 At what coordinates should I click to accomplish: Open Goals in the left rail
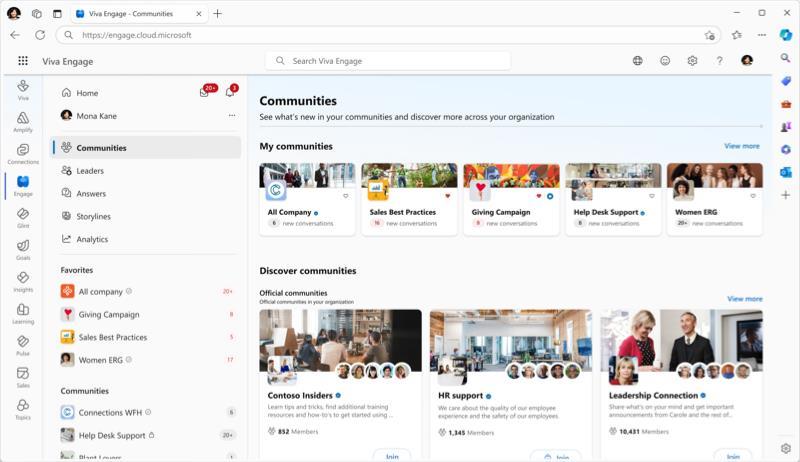(x=23, y=250)
